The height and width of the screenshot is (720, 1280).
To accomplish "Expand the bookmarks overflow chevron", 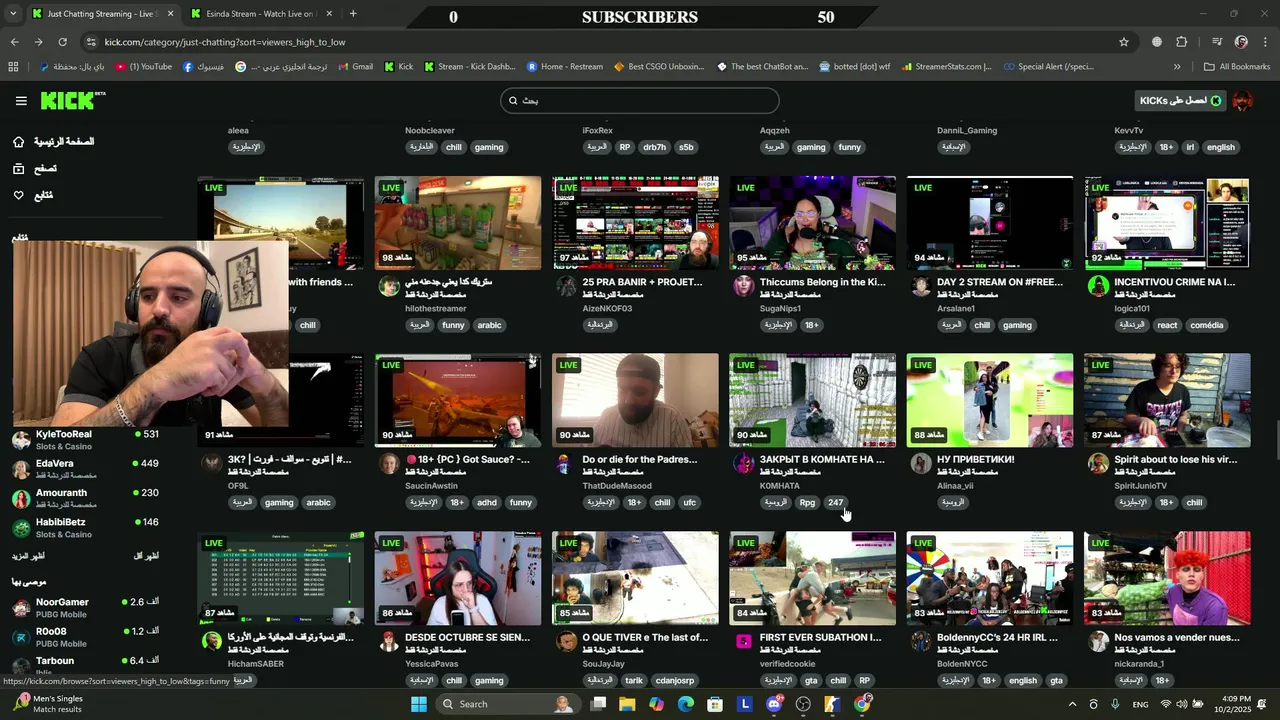I will point(1177,67).
